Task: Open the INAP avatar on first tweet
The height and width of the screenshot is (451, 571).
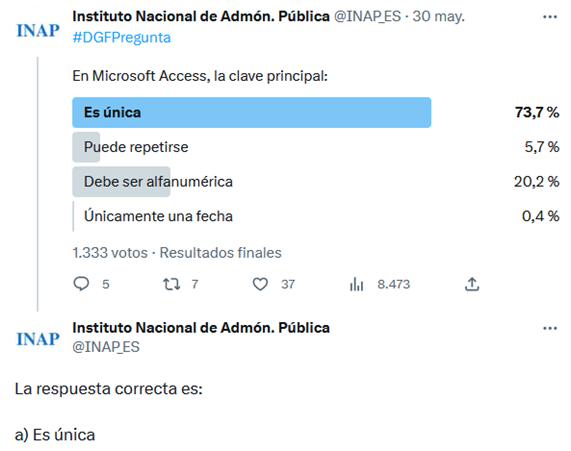Action: [38, 31]
